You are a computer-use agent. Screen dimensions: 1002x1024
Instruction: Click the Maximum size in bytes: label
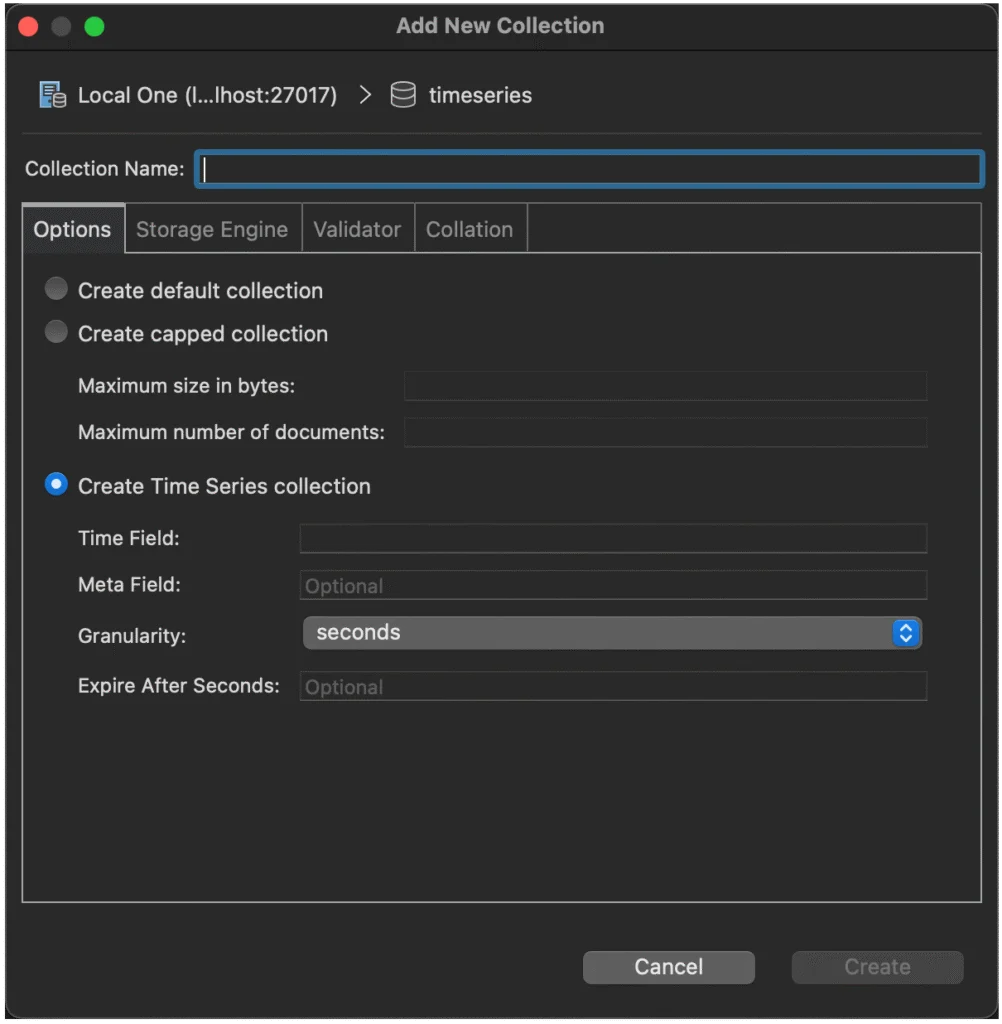tap(187, 386)
